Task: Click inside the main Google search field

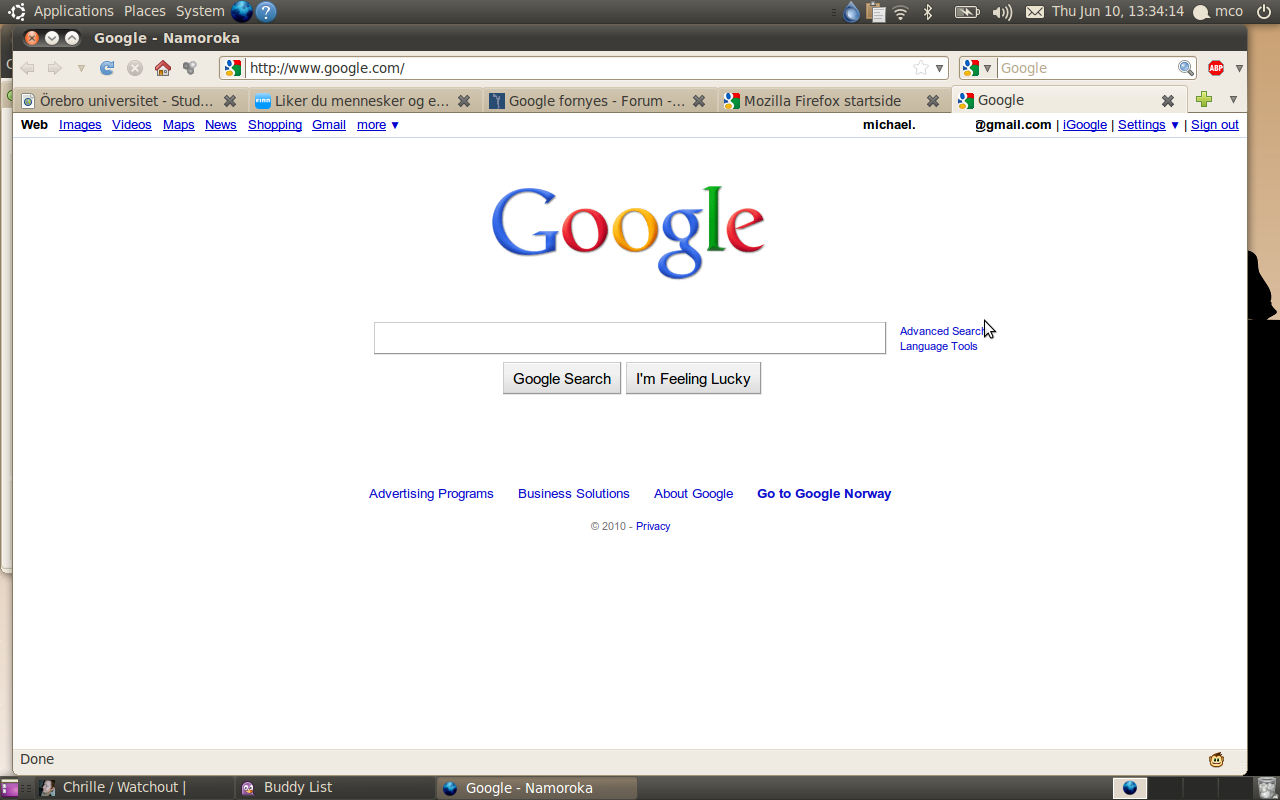Action: click(630, 338)
